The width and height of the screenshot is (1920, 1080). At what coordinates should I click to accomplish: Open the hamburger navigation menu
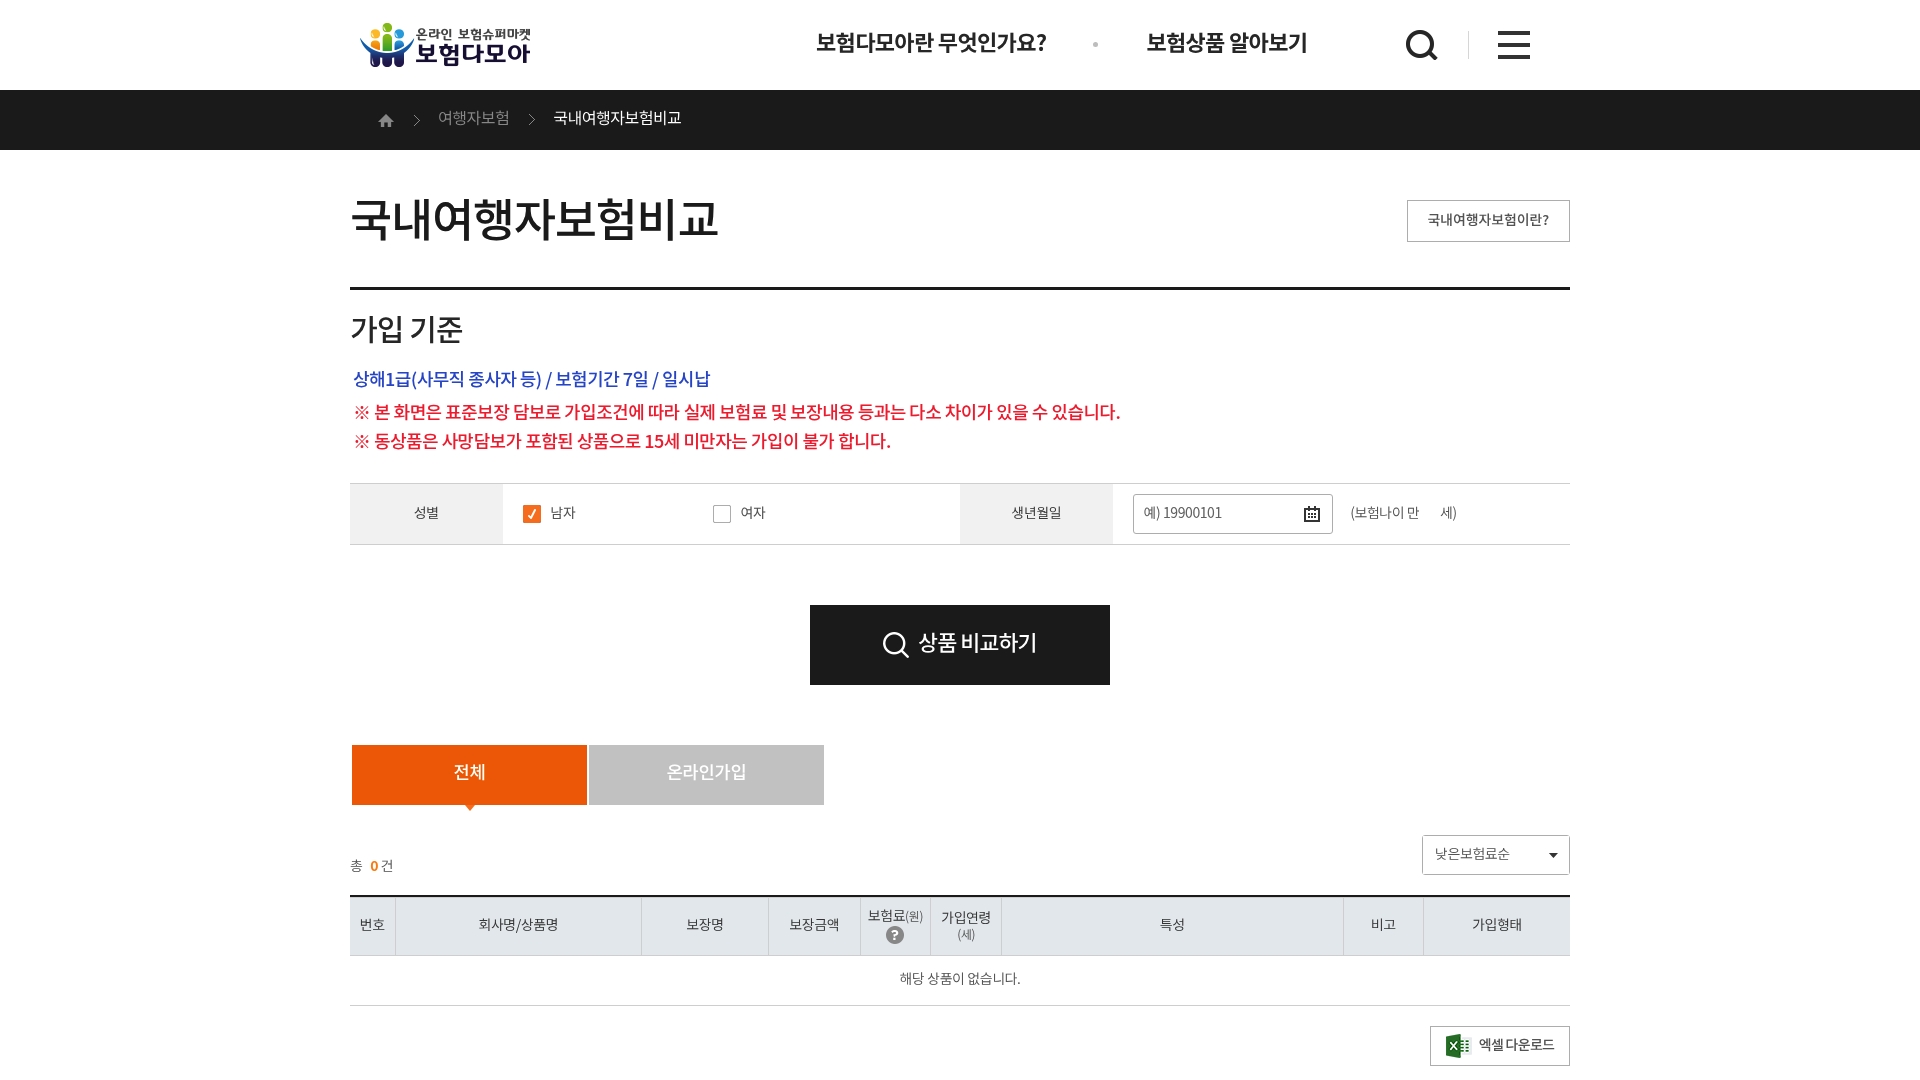click(x=1513, y=45)
